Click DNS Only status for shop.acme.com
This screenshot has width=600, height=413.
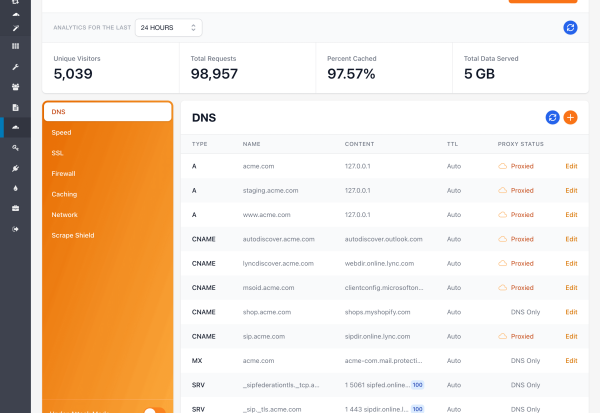tap(525, 312)
